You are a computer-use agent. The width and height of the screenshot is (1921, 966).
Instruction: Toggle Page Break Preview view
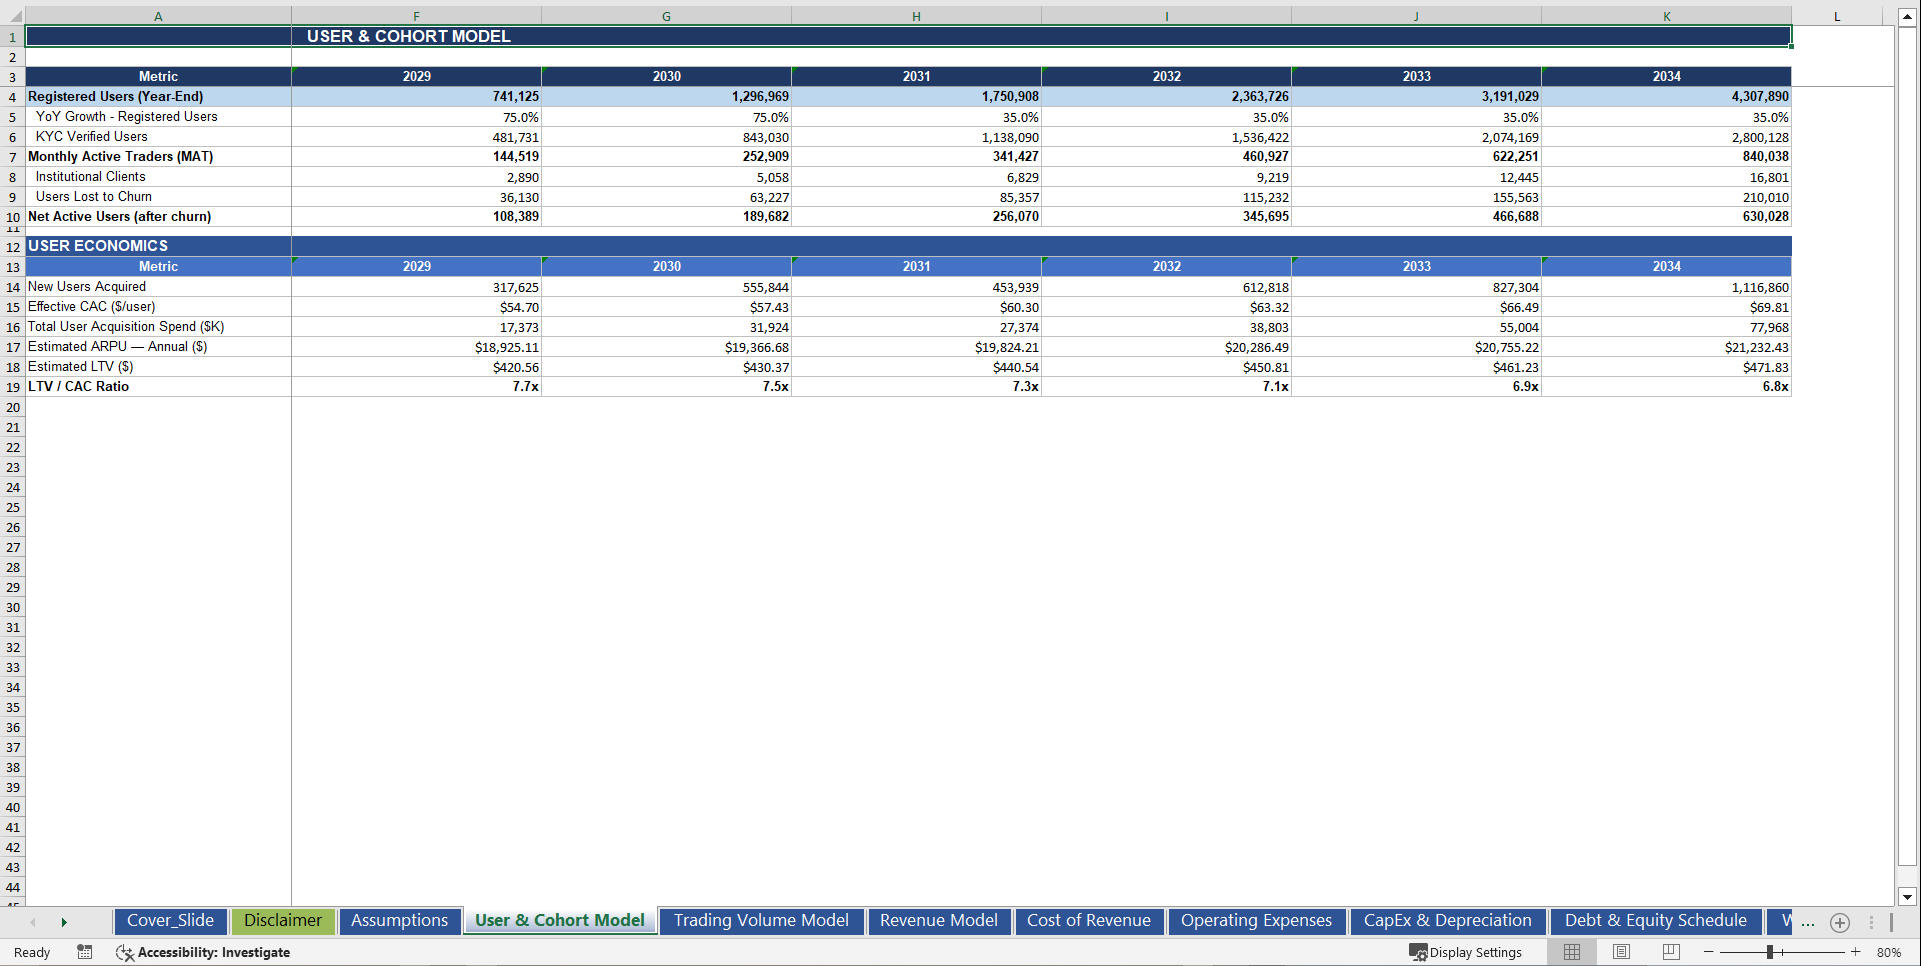tap(1669, 952)
